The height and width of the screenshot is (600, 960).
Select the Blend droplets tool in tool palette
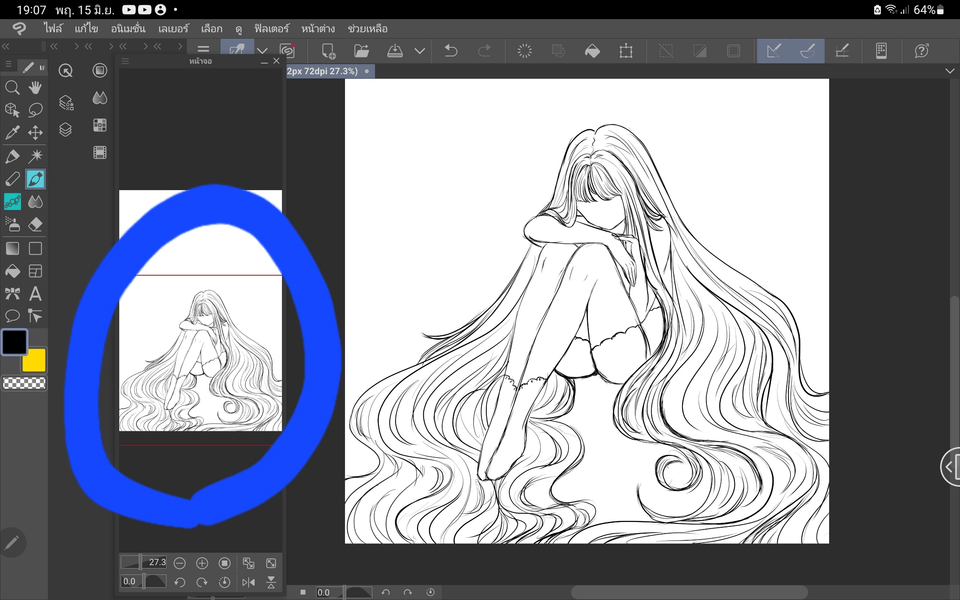pos(36,201)
